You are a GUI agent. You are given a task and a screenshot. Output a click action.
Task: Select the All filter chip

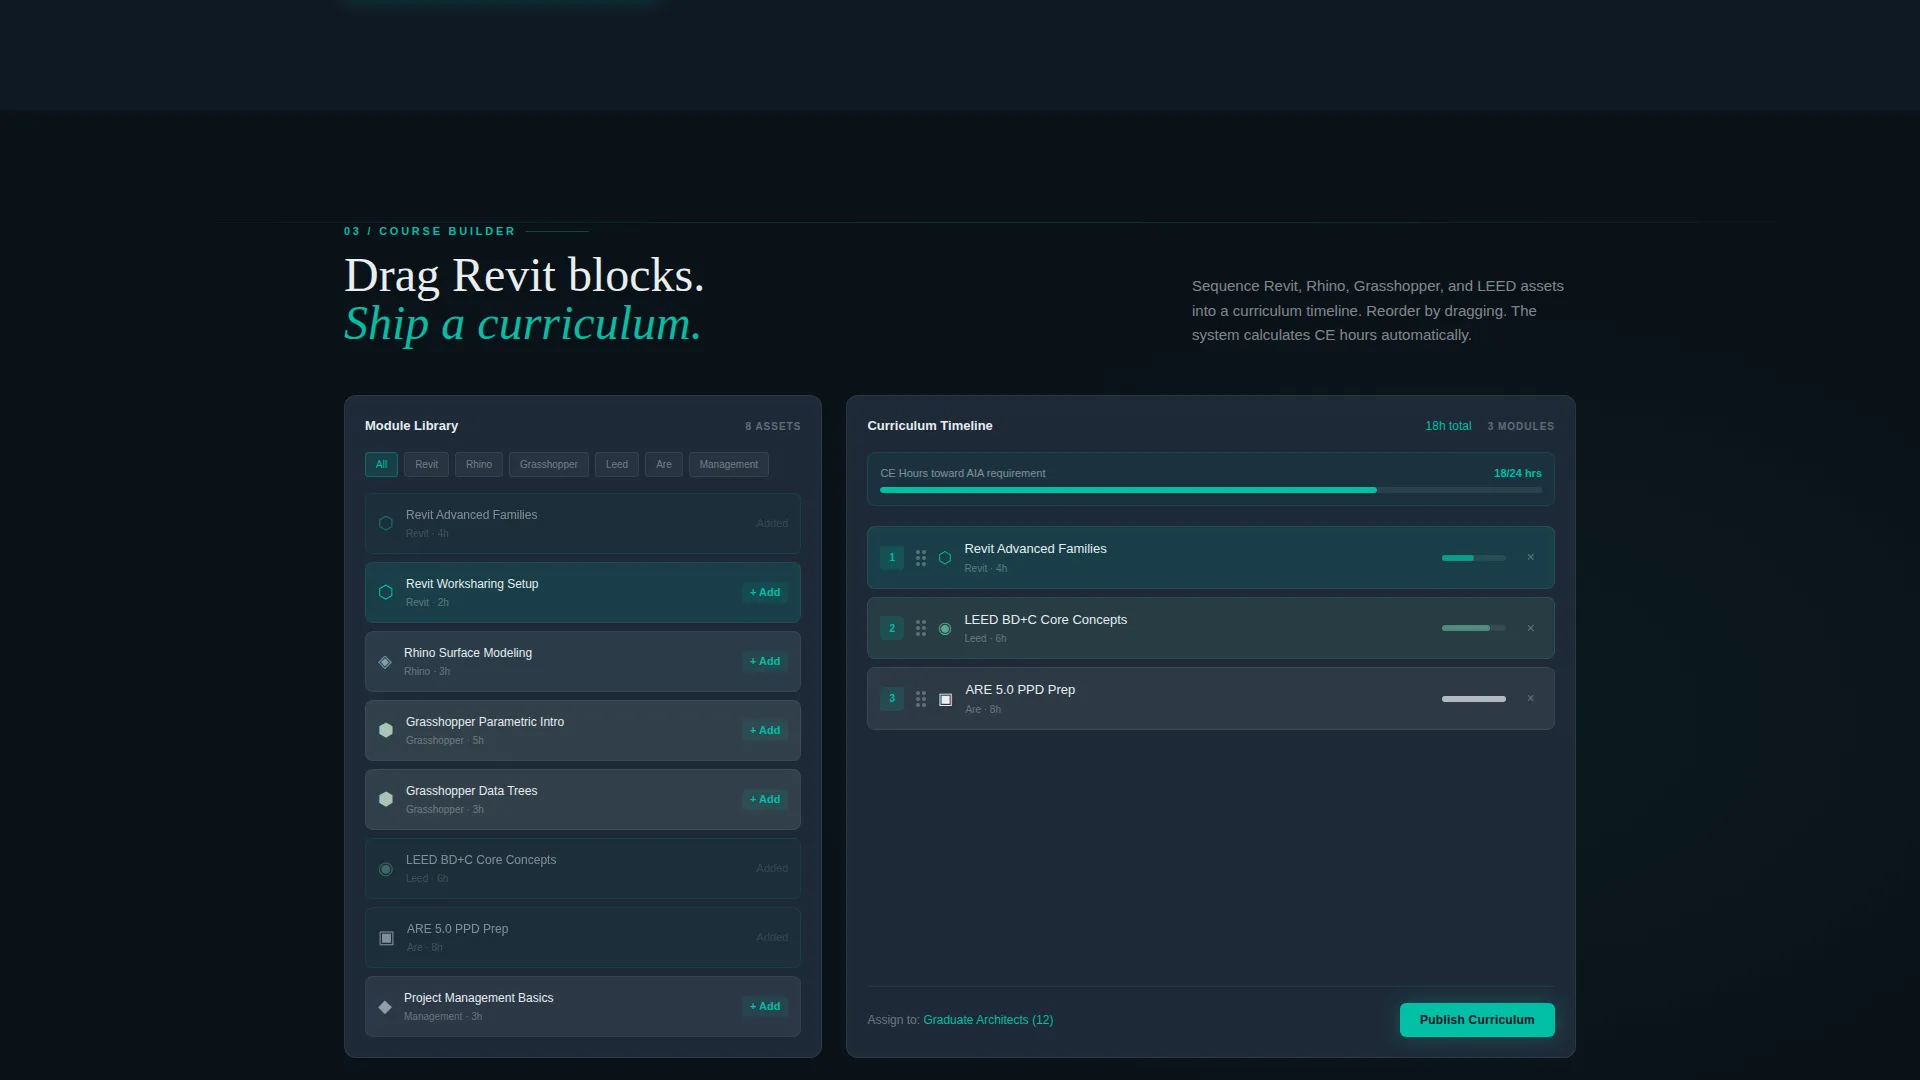click(x=381, y=465)
